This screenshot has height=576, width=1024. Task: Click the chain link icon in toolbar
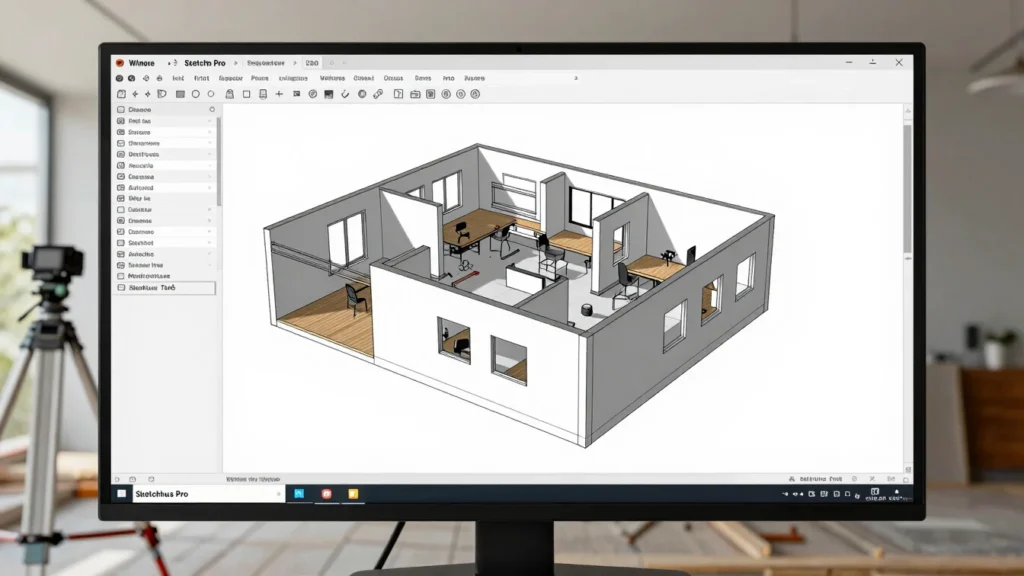point(378,94)
